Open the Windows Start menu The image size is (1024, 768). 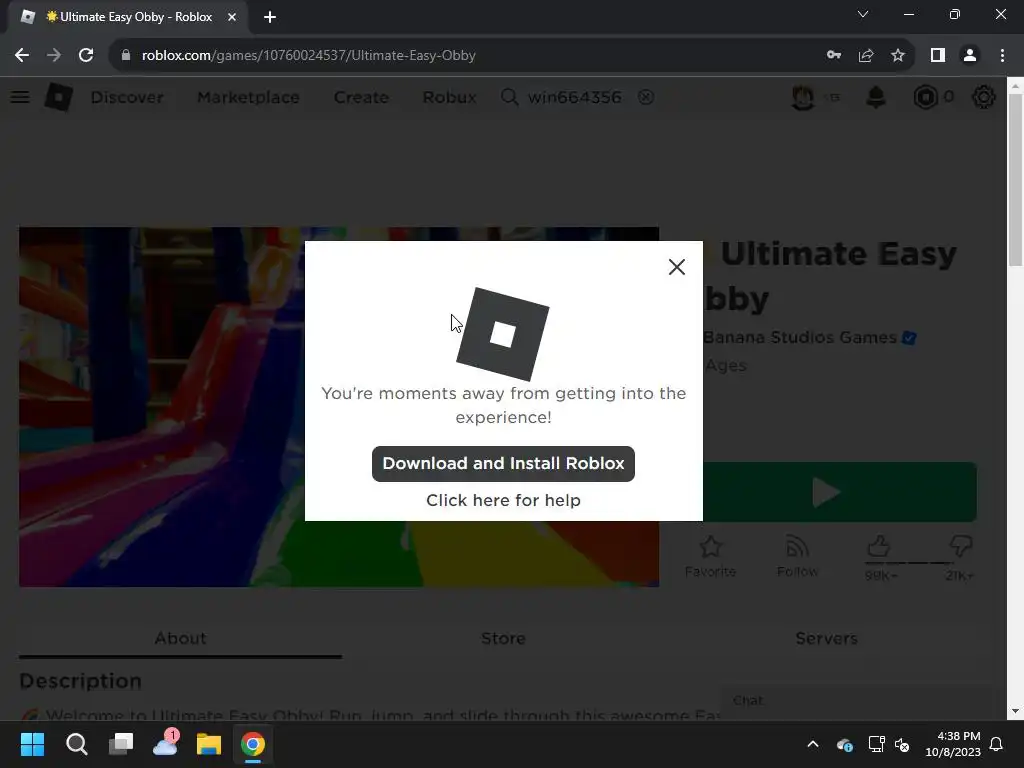point(32,744)
